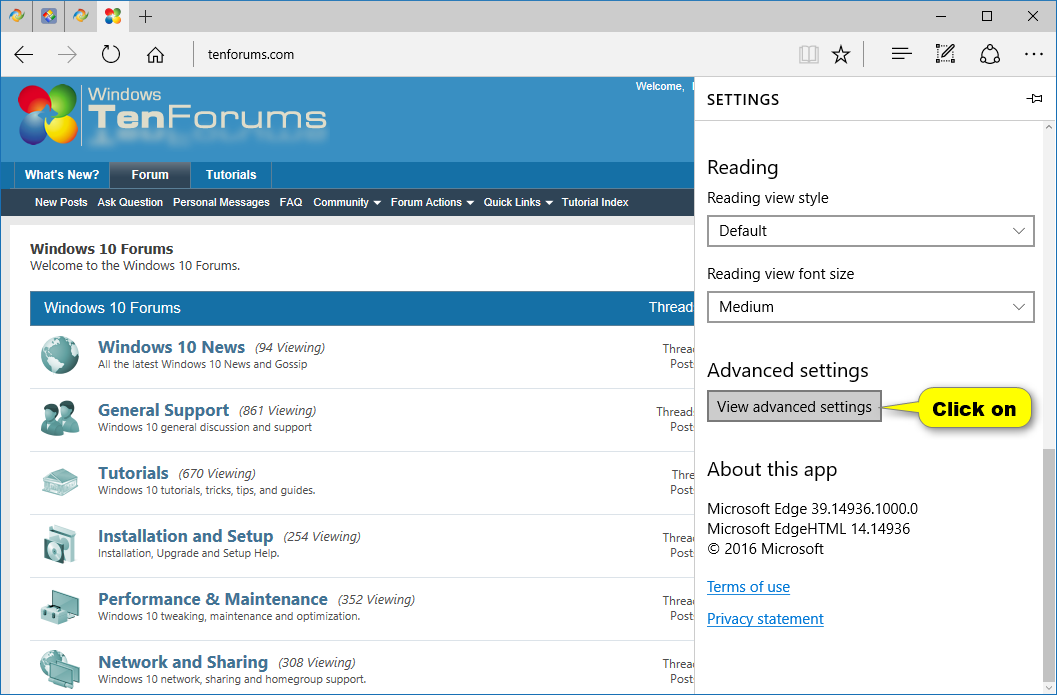
Task: Open the Installation and Setup forum
Action: 185,536
